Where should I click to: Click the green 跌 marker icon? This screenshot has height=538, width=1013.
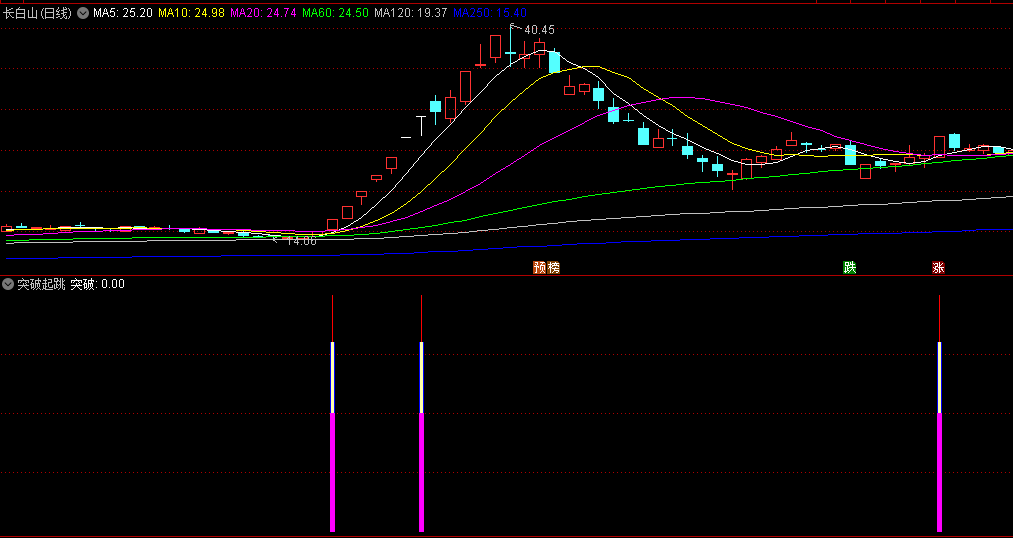pos(850,267)
